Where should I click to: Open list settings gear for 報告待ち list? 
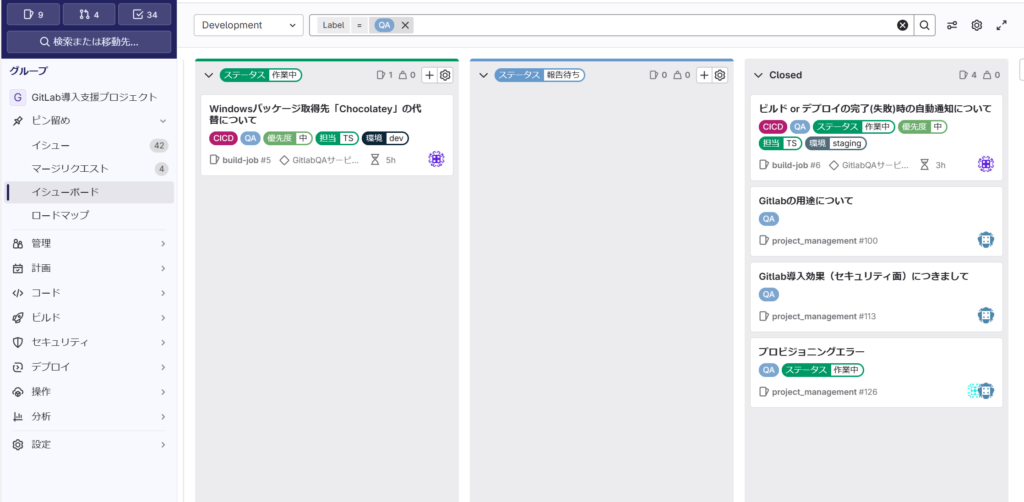pyautogui.click(x=719, y=75)
